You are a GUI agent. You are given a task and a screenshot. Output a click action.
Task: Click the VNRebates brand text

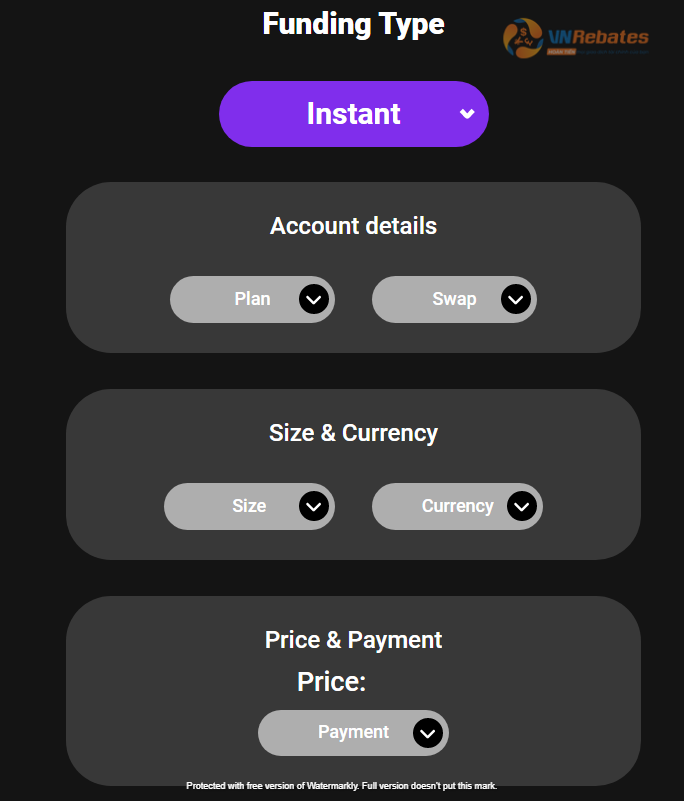[x=598, y=37]
